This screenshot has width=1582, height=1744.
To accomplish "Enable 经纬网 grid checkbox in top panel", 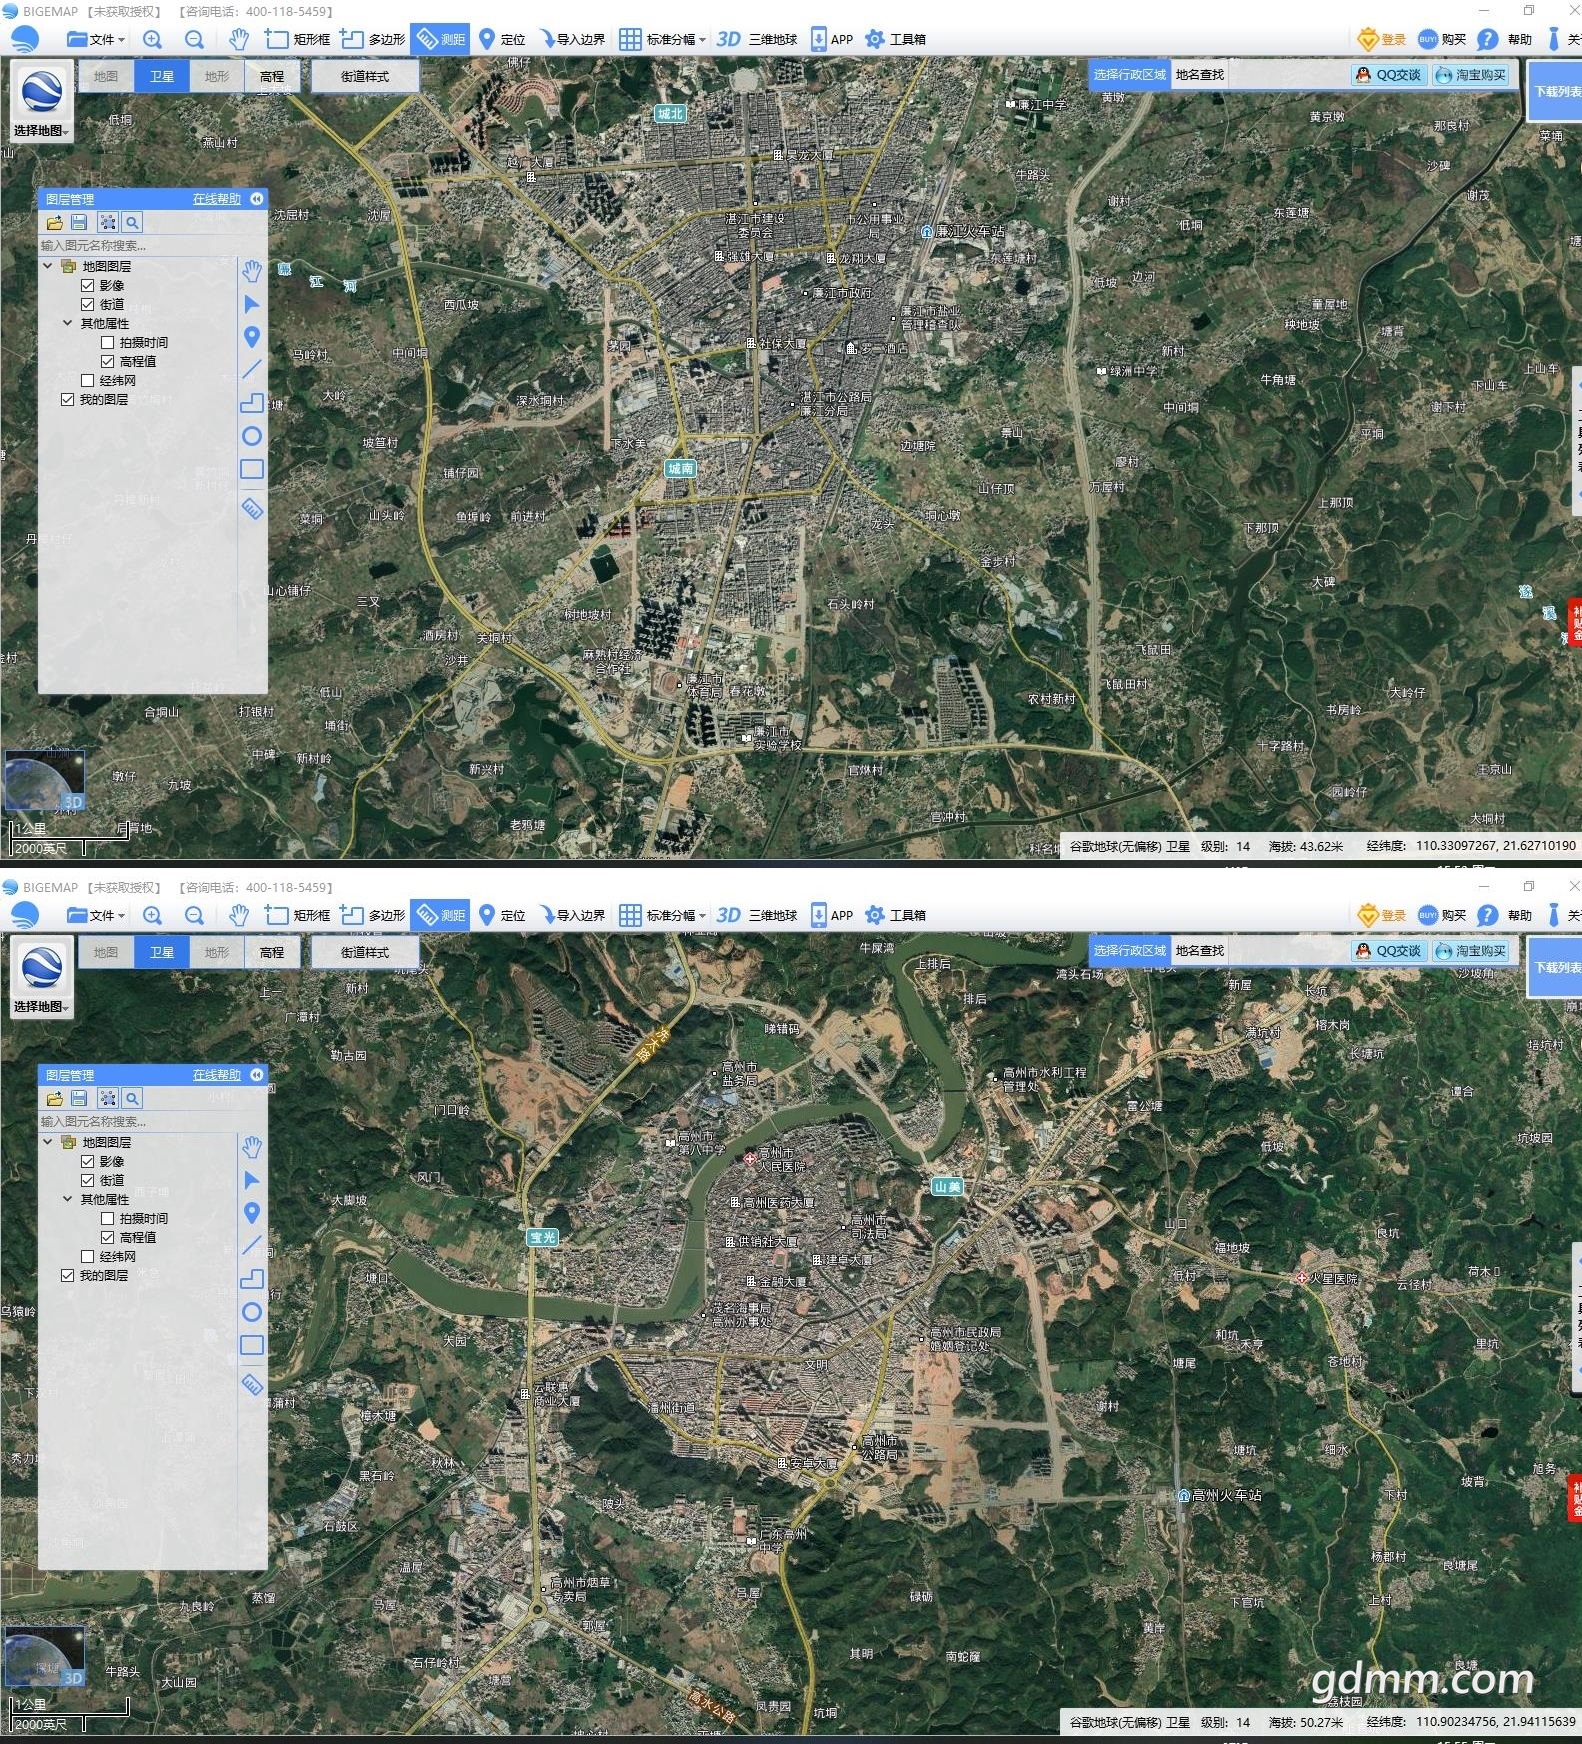I will point(88,380).
